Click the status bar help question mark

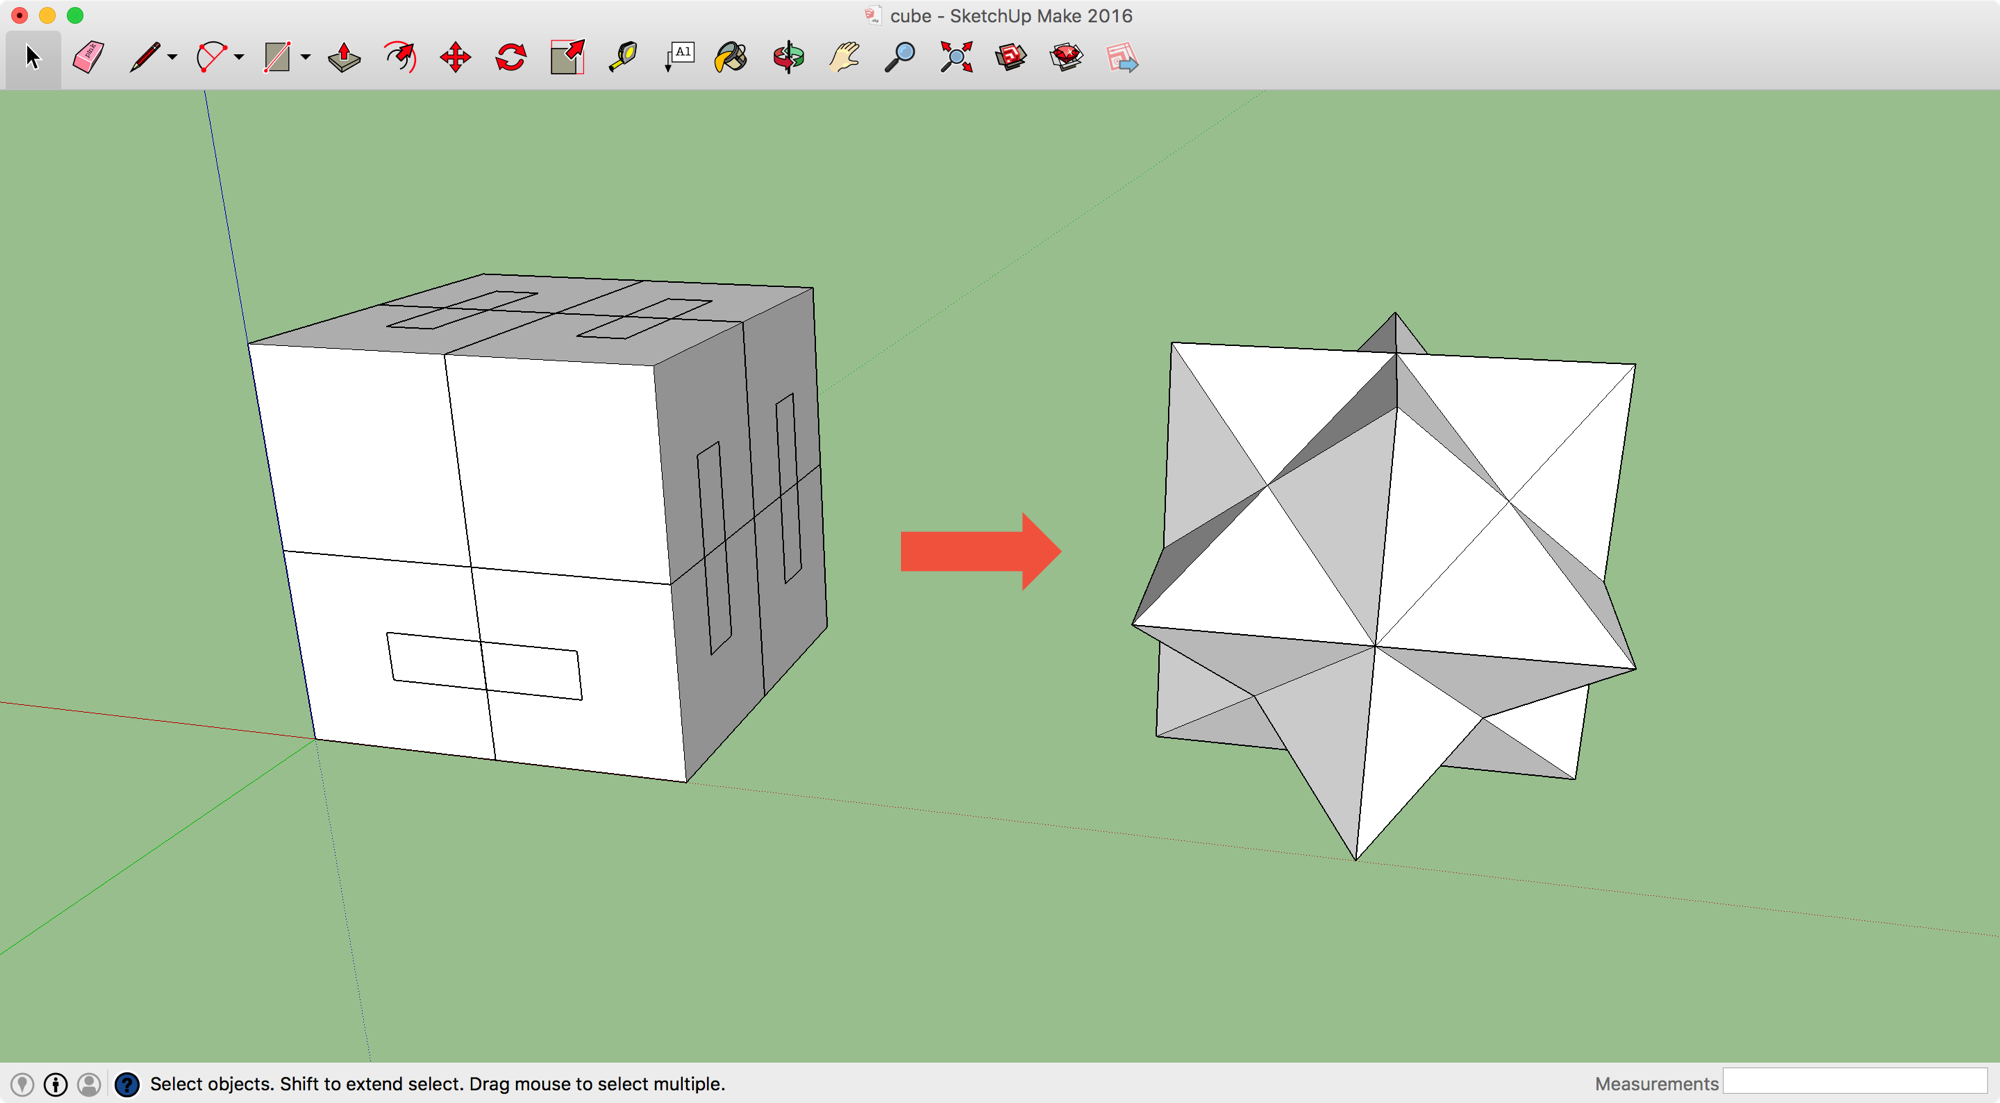coord(127,1083)
